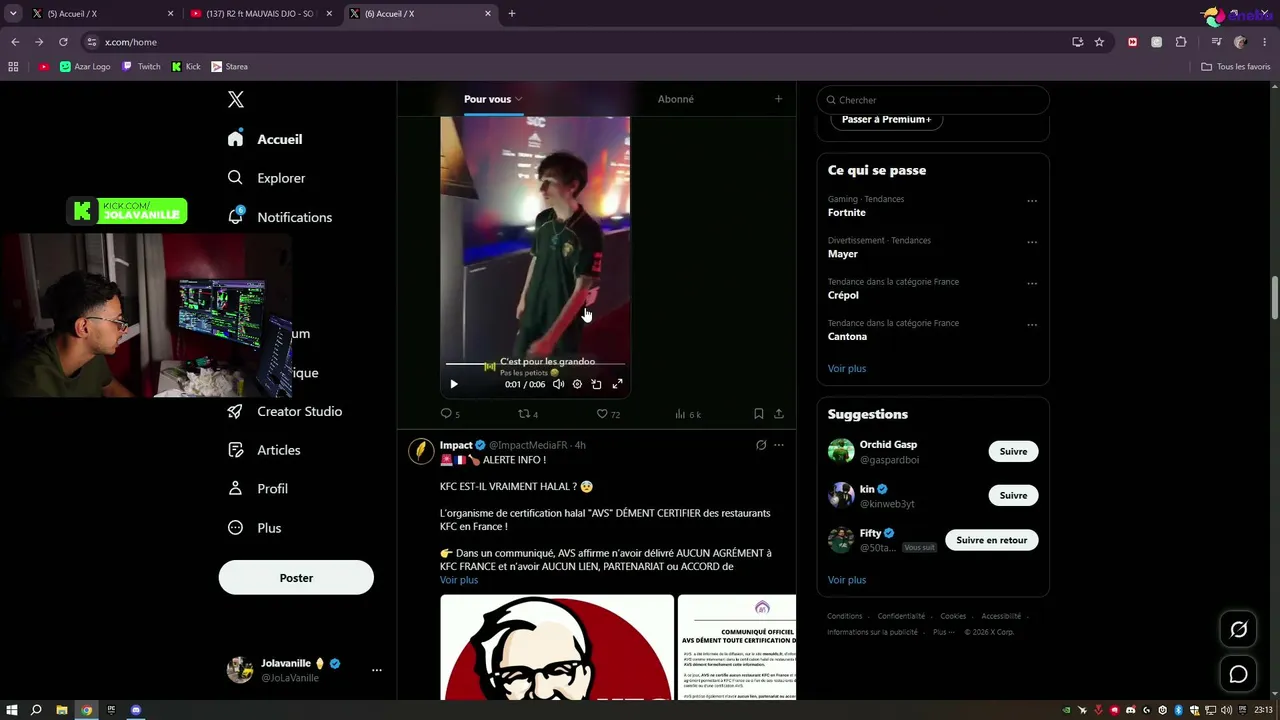The image size is (1280, 720).
Task: Open the Chrome three-dot menu
Action: (1265, 42)
